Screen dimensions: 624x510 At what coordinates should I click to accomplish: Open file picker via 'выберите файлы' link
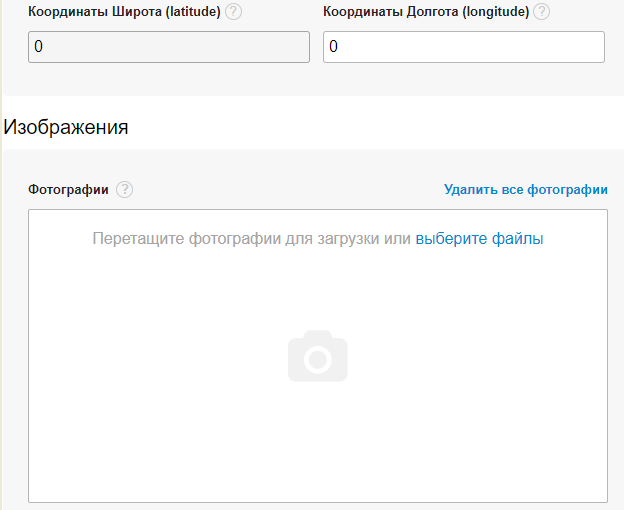479,239
